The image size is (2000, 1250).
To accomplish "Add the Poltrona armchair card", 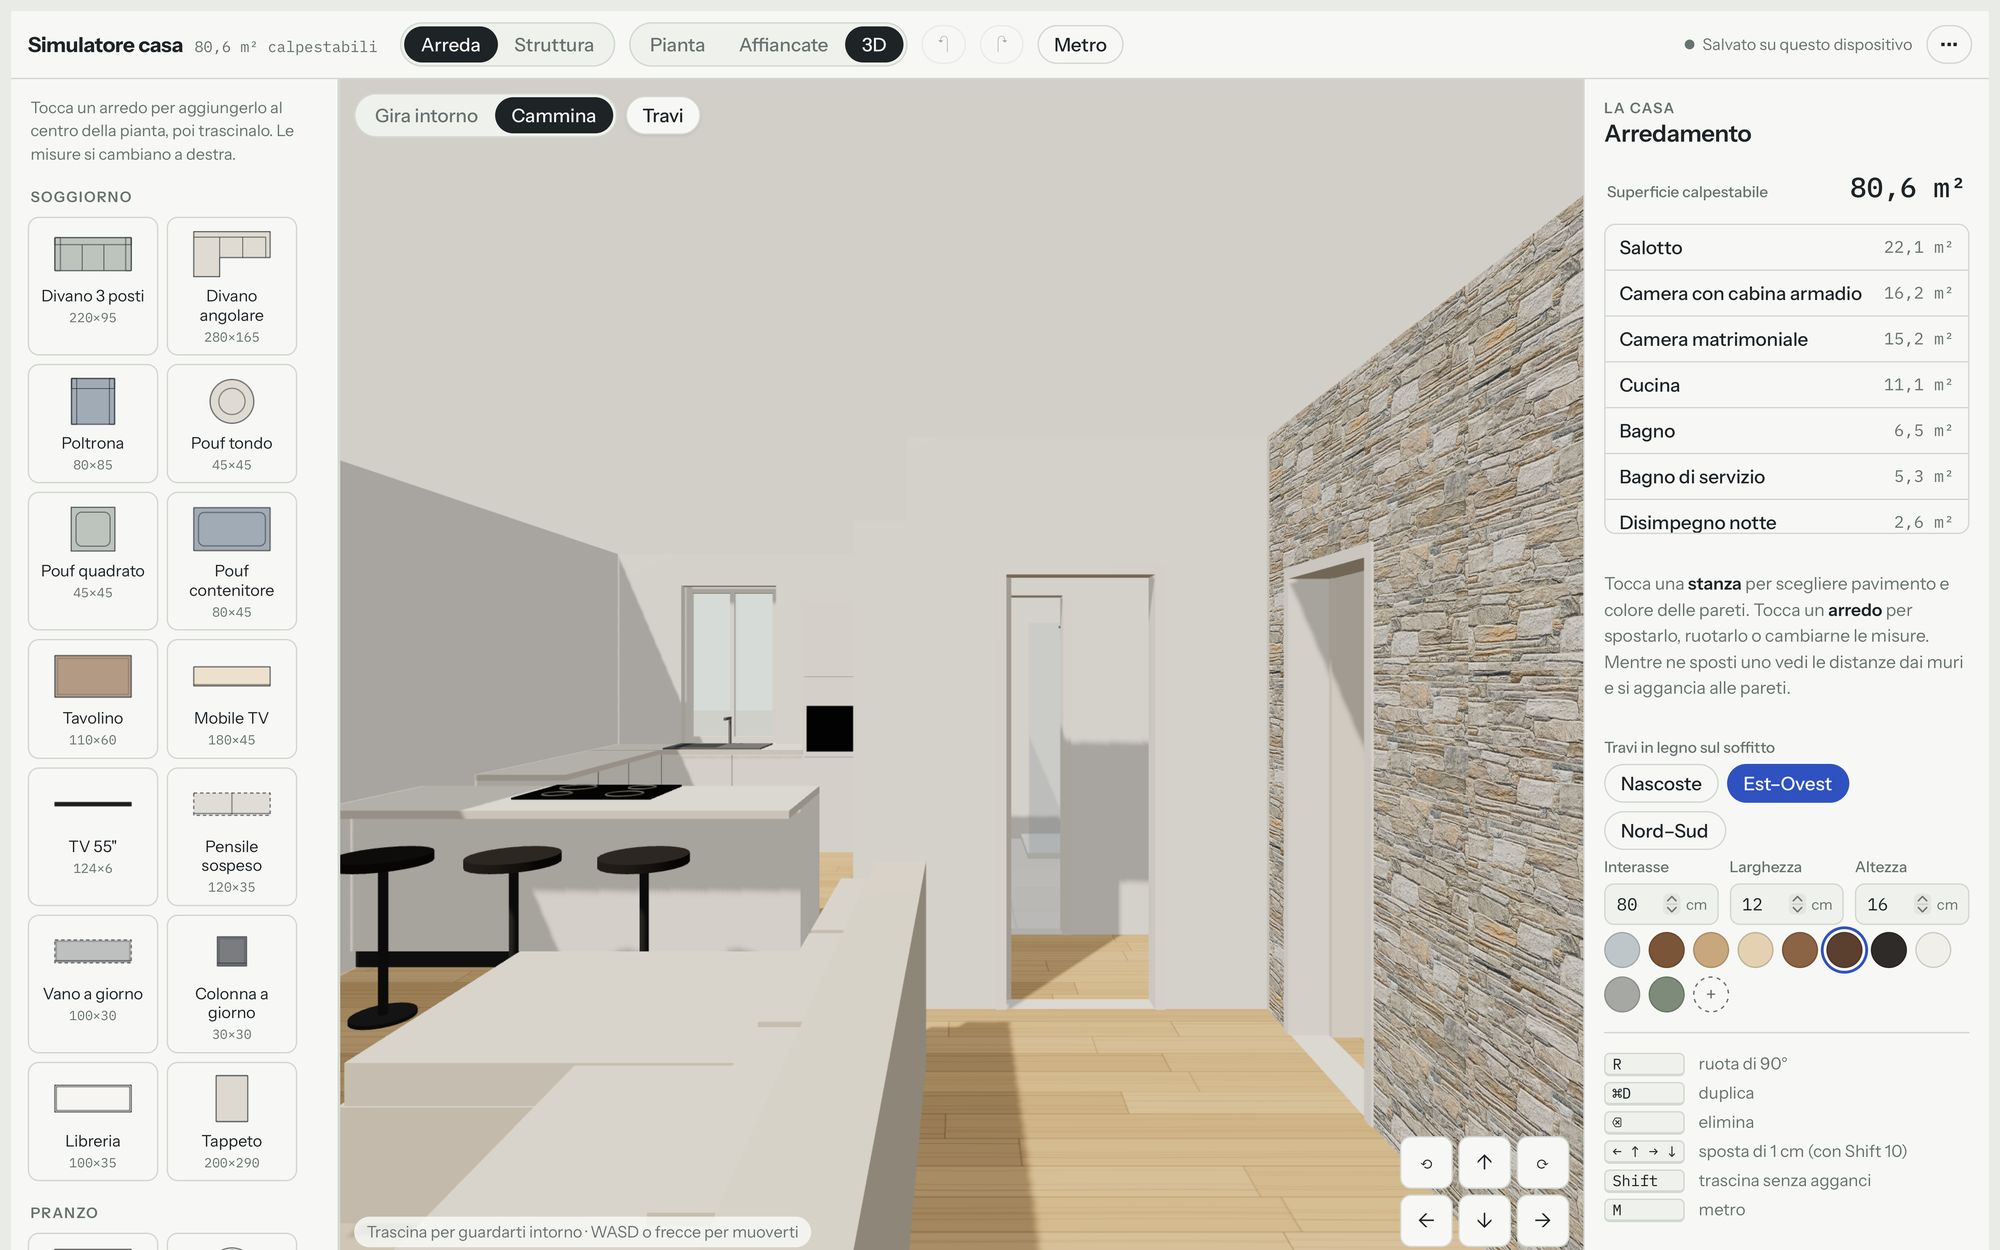I will coord(93,424).
